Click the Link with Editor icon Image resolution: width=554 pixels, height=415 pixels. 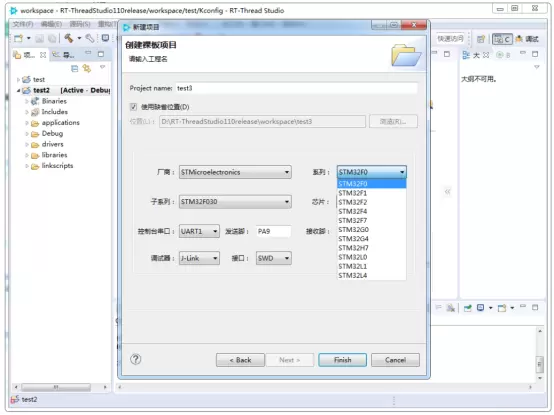click(x=87, y=68)
